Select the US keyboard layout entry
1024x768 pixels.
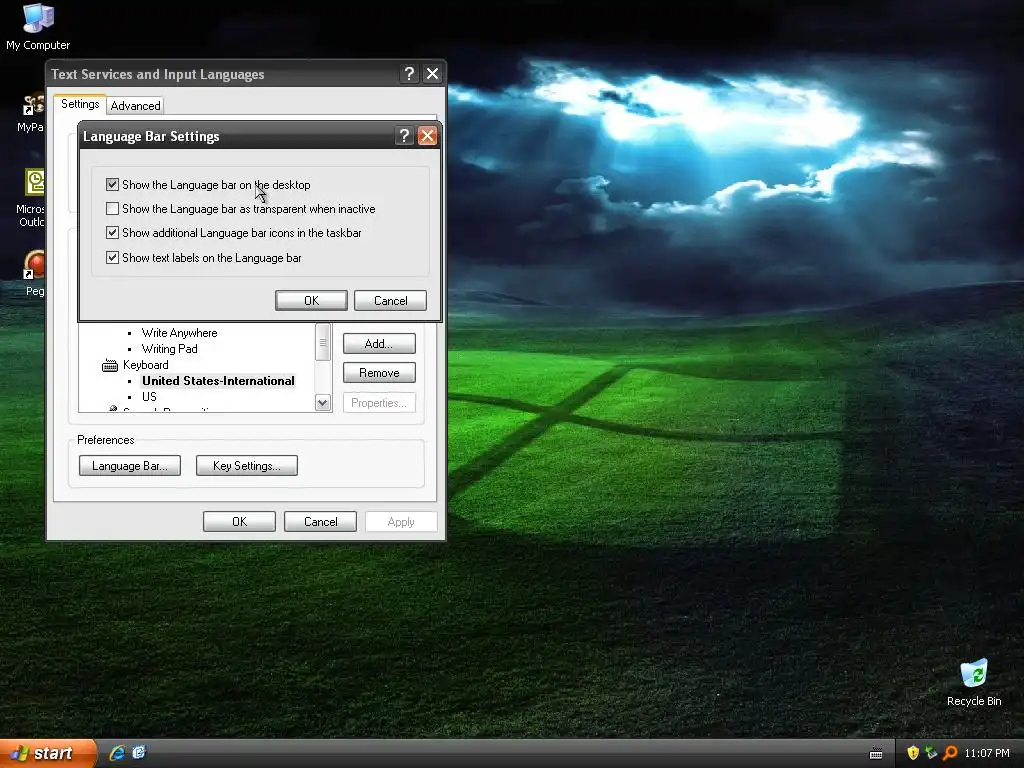click(x=150, y=397)
